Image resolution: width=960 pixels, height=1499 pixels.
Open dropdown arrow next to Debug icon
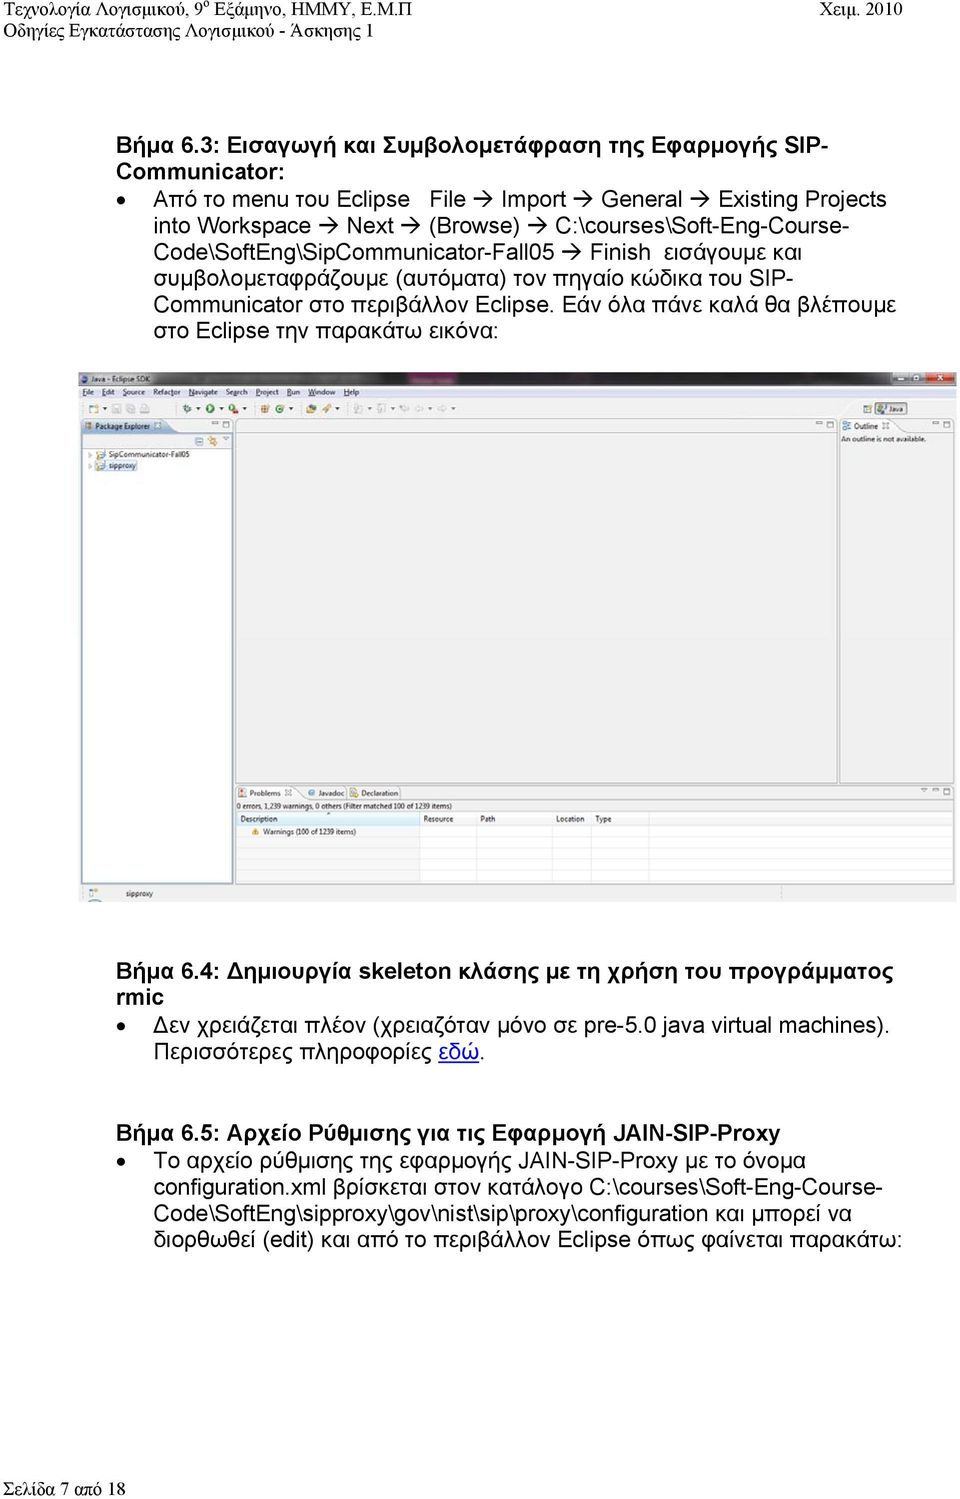click(198, 409)
